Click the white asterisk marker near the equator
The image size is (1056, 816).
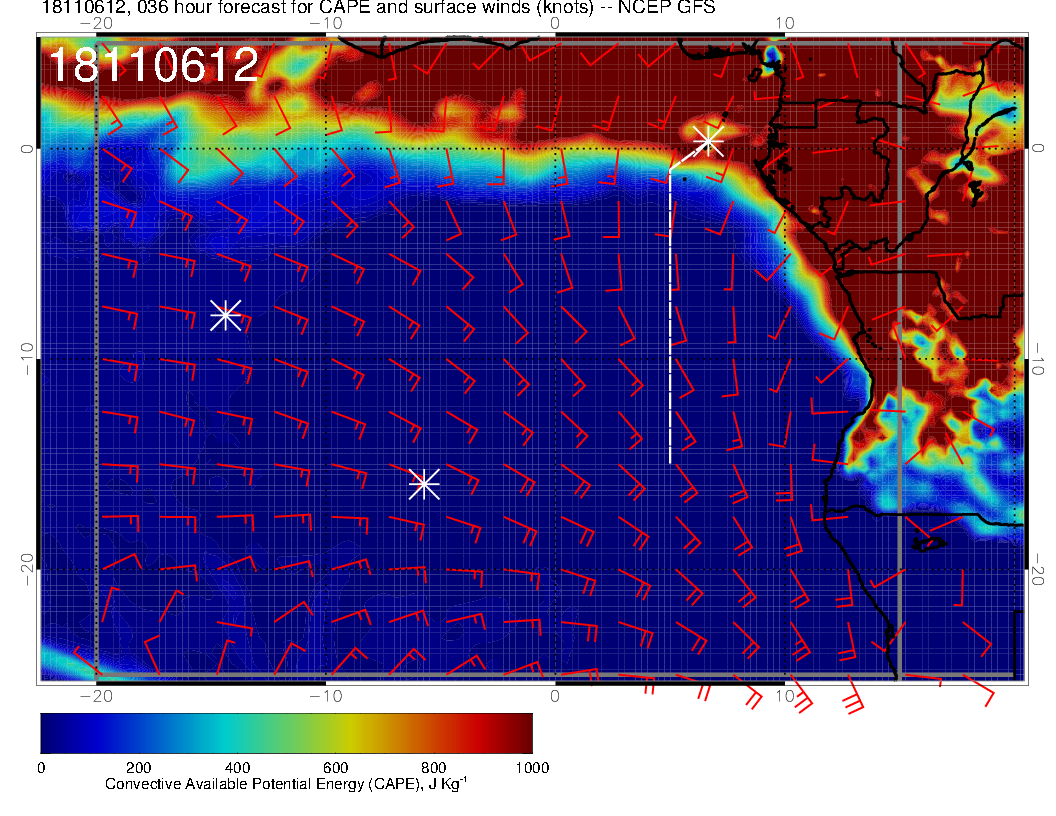click(708, 141)
